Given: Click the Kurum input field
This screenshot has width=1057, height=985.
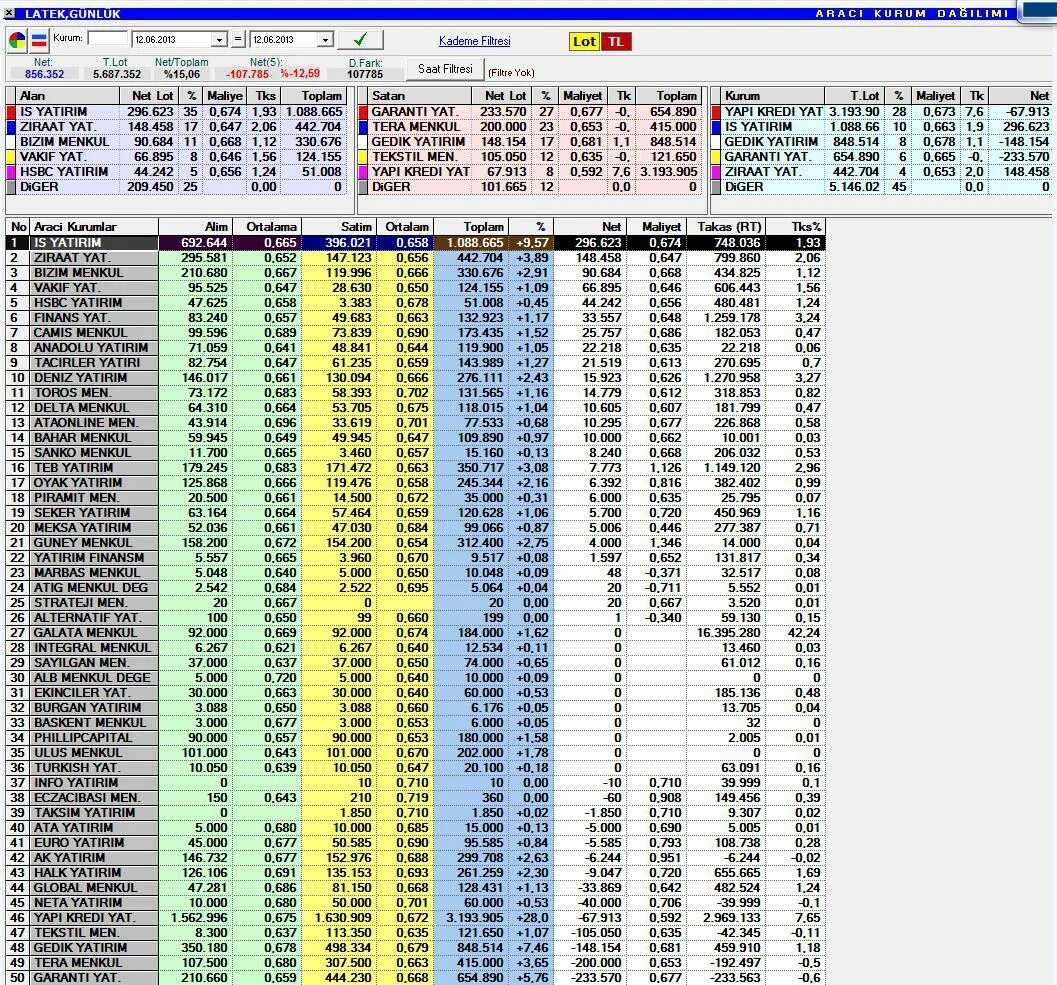Looking at the screenshot, I should [x=107, y=38].
